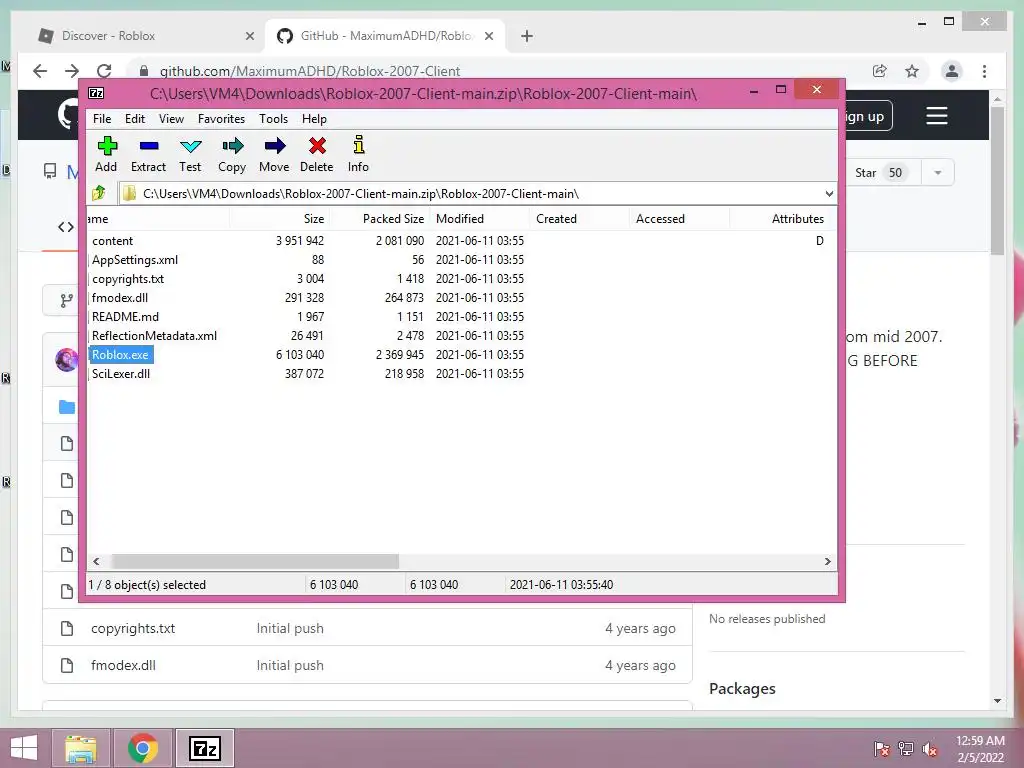1024x768 pixels.
Task: Sort files by Size column
Action: [280, 219]
